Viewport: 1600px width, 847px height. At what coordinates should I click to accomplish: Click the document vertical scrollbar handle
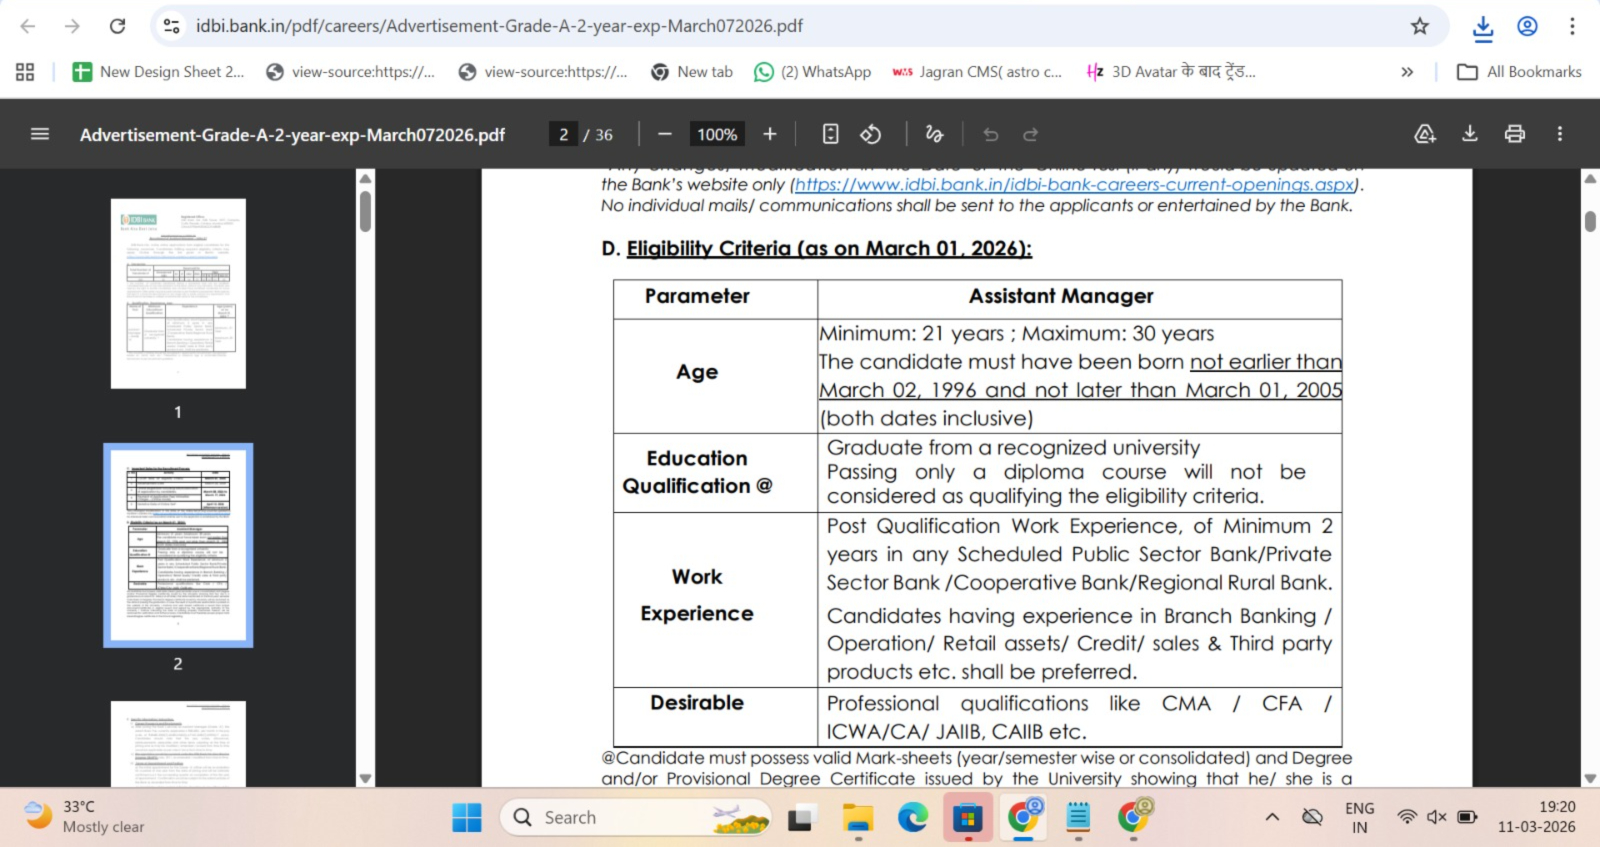pyautogui.click(x=1590, y=221)
